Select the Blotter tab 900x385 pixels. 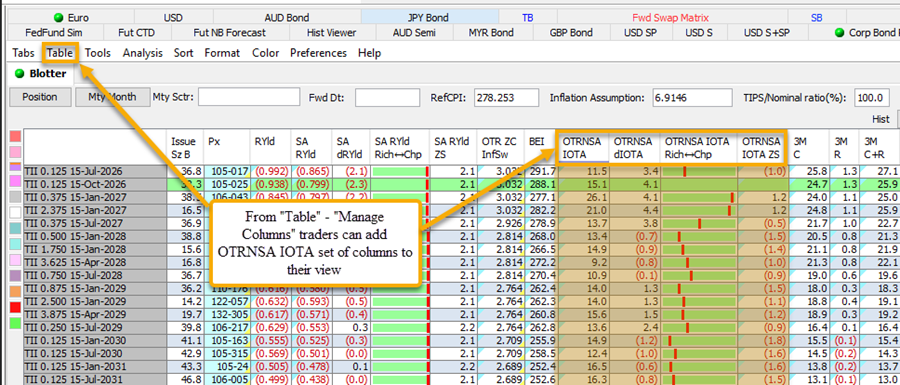point(41,73)
